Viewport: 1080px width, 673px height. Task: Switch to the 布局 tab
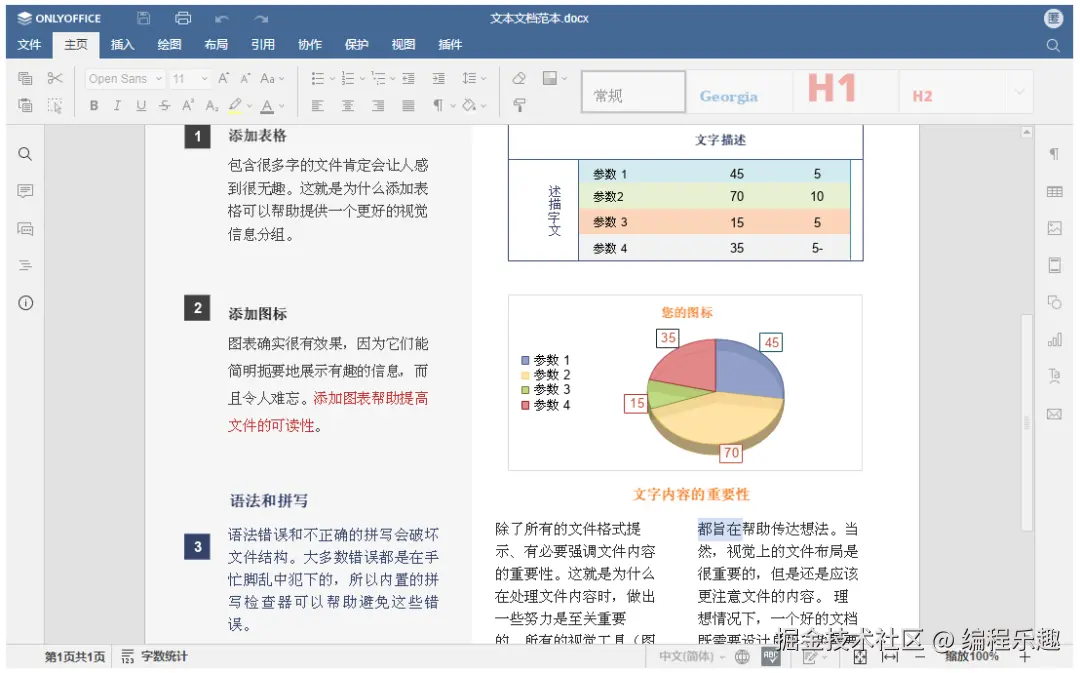coord(216,45)
